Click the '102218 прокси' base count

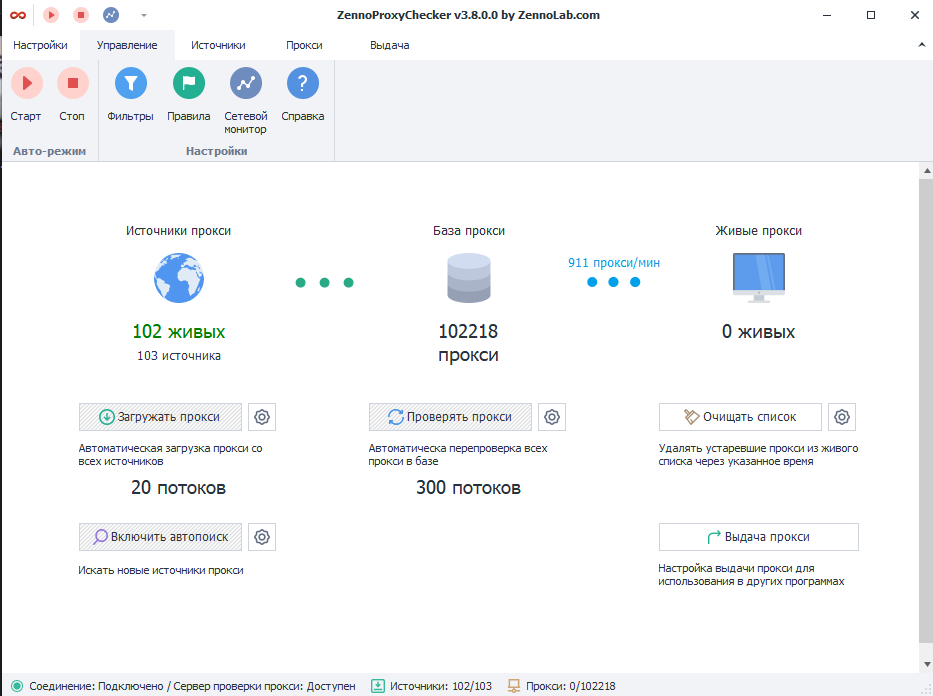click(x=468, y=343)
